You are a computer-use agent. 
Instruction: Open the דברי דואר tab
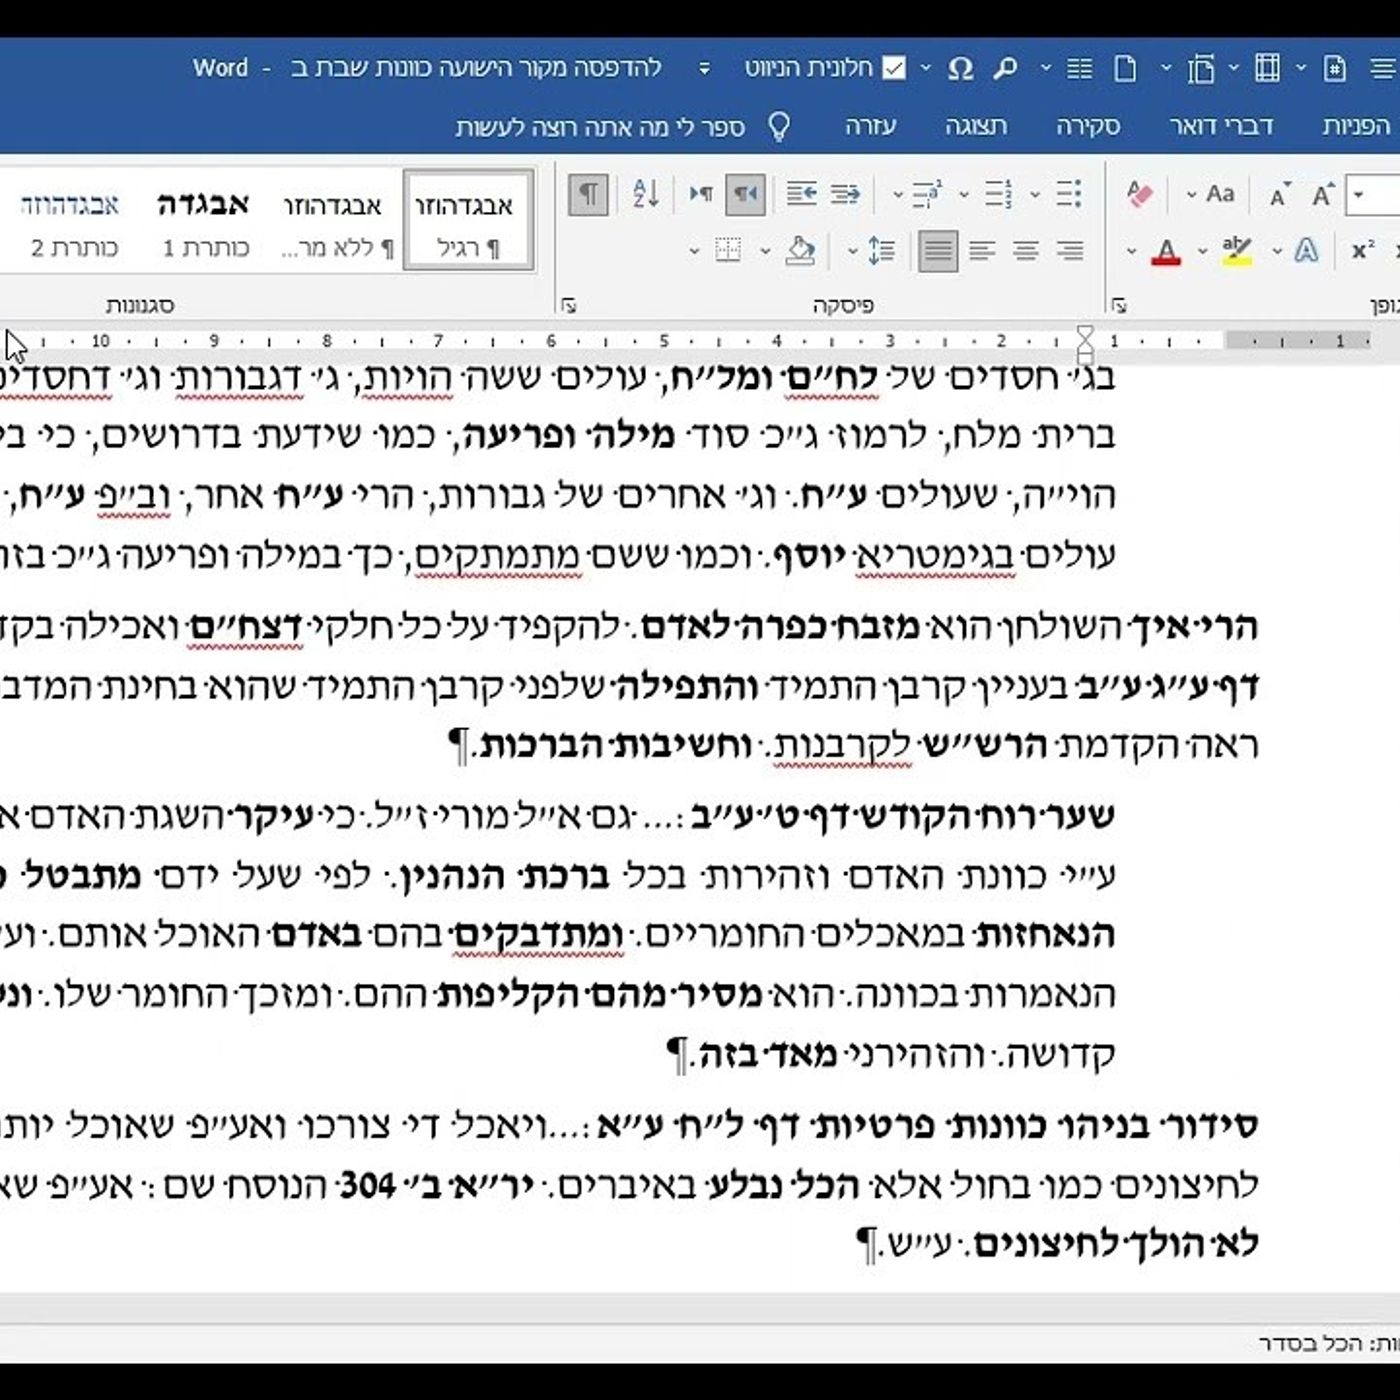tap(1221, 126)
